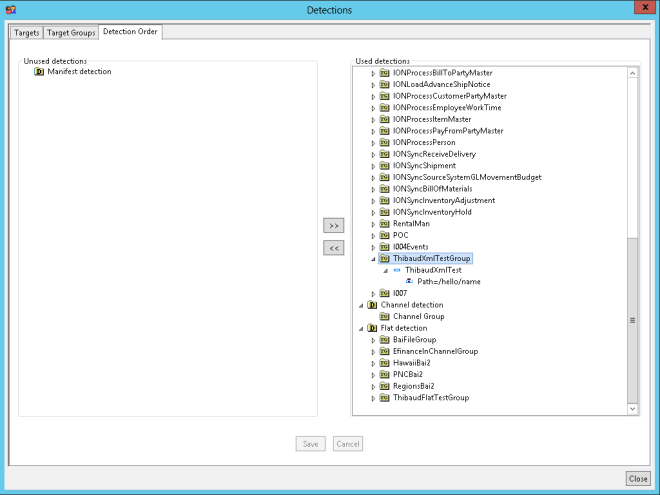Click the Channel detection folder icon
The image size is (660, 495).
click(372, 305)
